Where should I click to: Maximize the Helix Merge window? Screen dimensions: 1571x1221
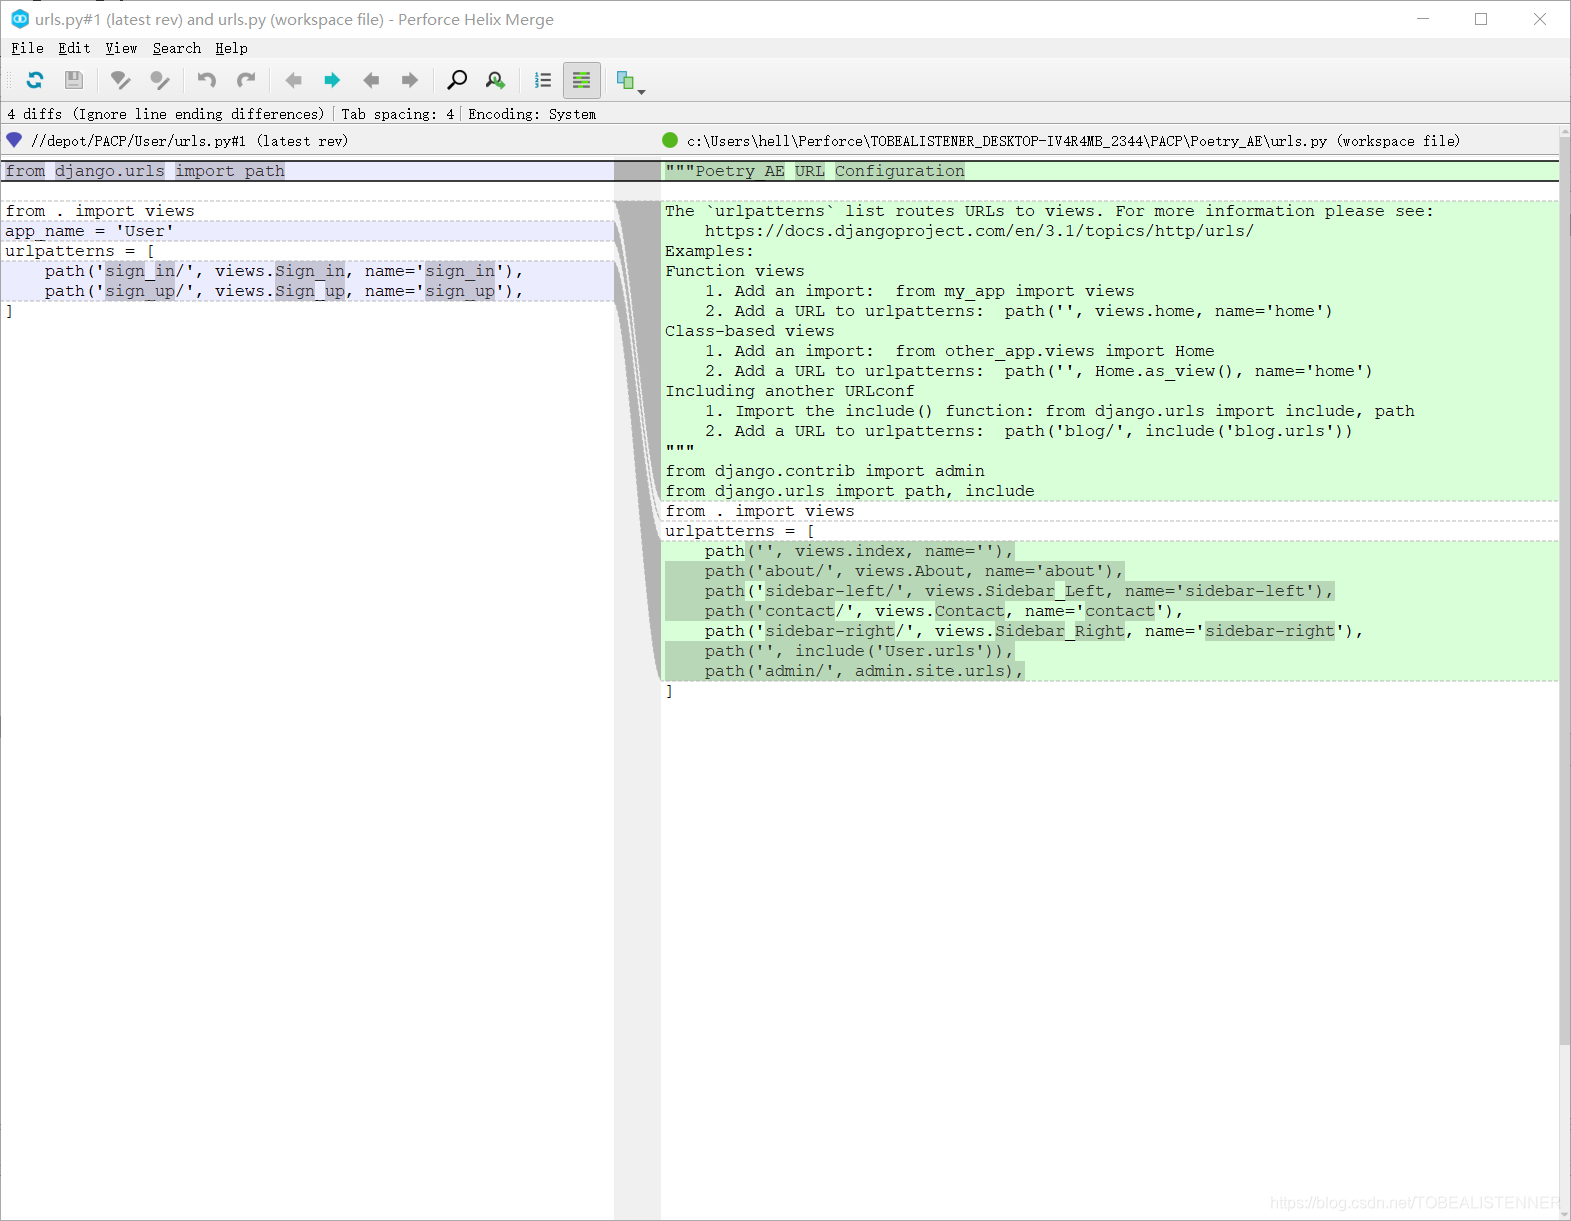pyautogui.click(x=1481, y=19)
